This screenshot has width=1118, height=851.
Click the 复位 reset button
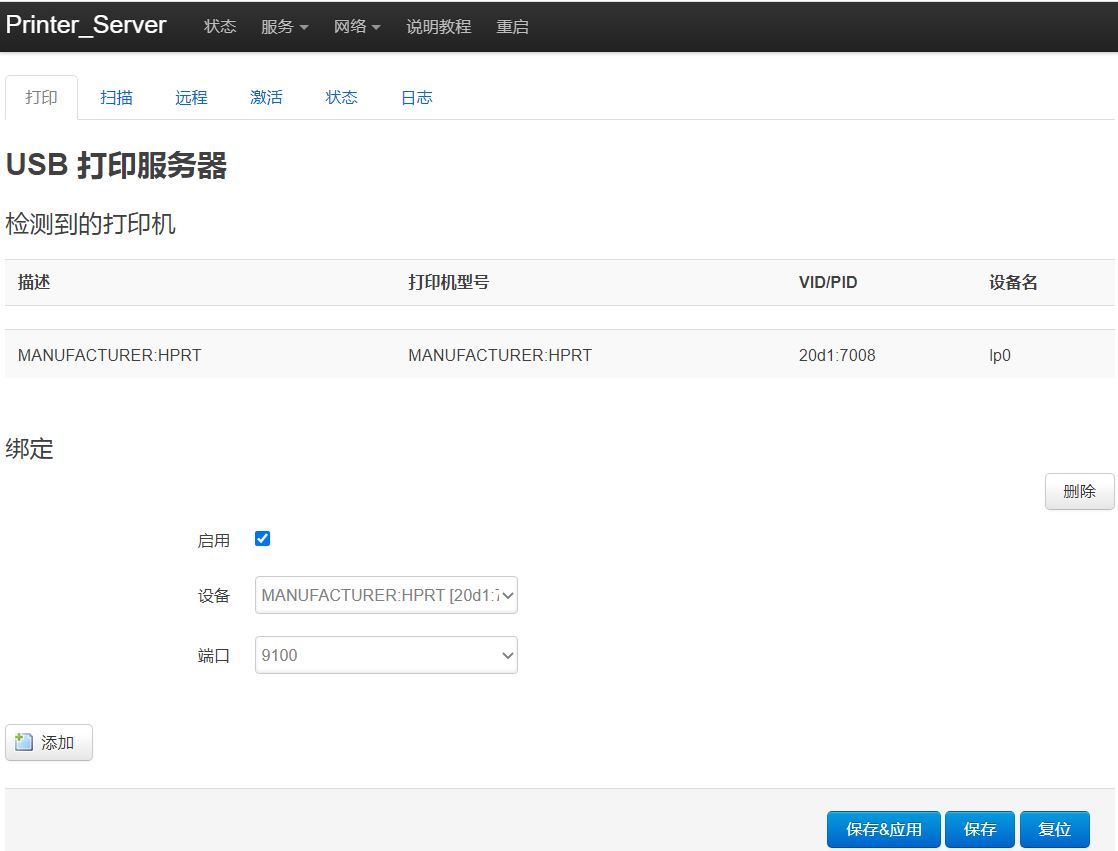(1054, 829)
